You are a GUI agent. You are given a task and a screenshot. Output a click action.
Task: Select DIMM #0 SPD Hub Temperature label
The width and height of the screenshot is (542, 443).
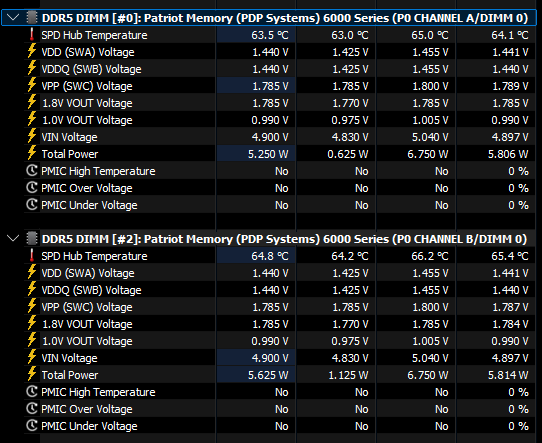[94, 35]
